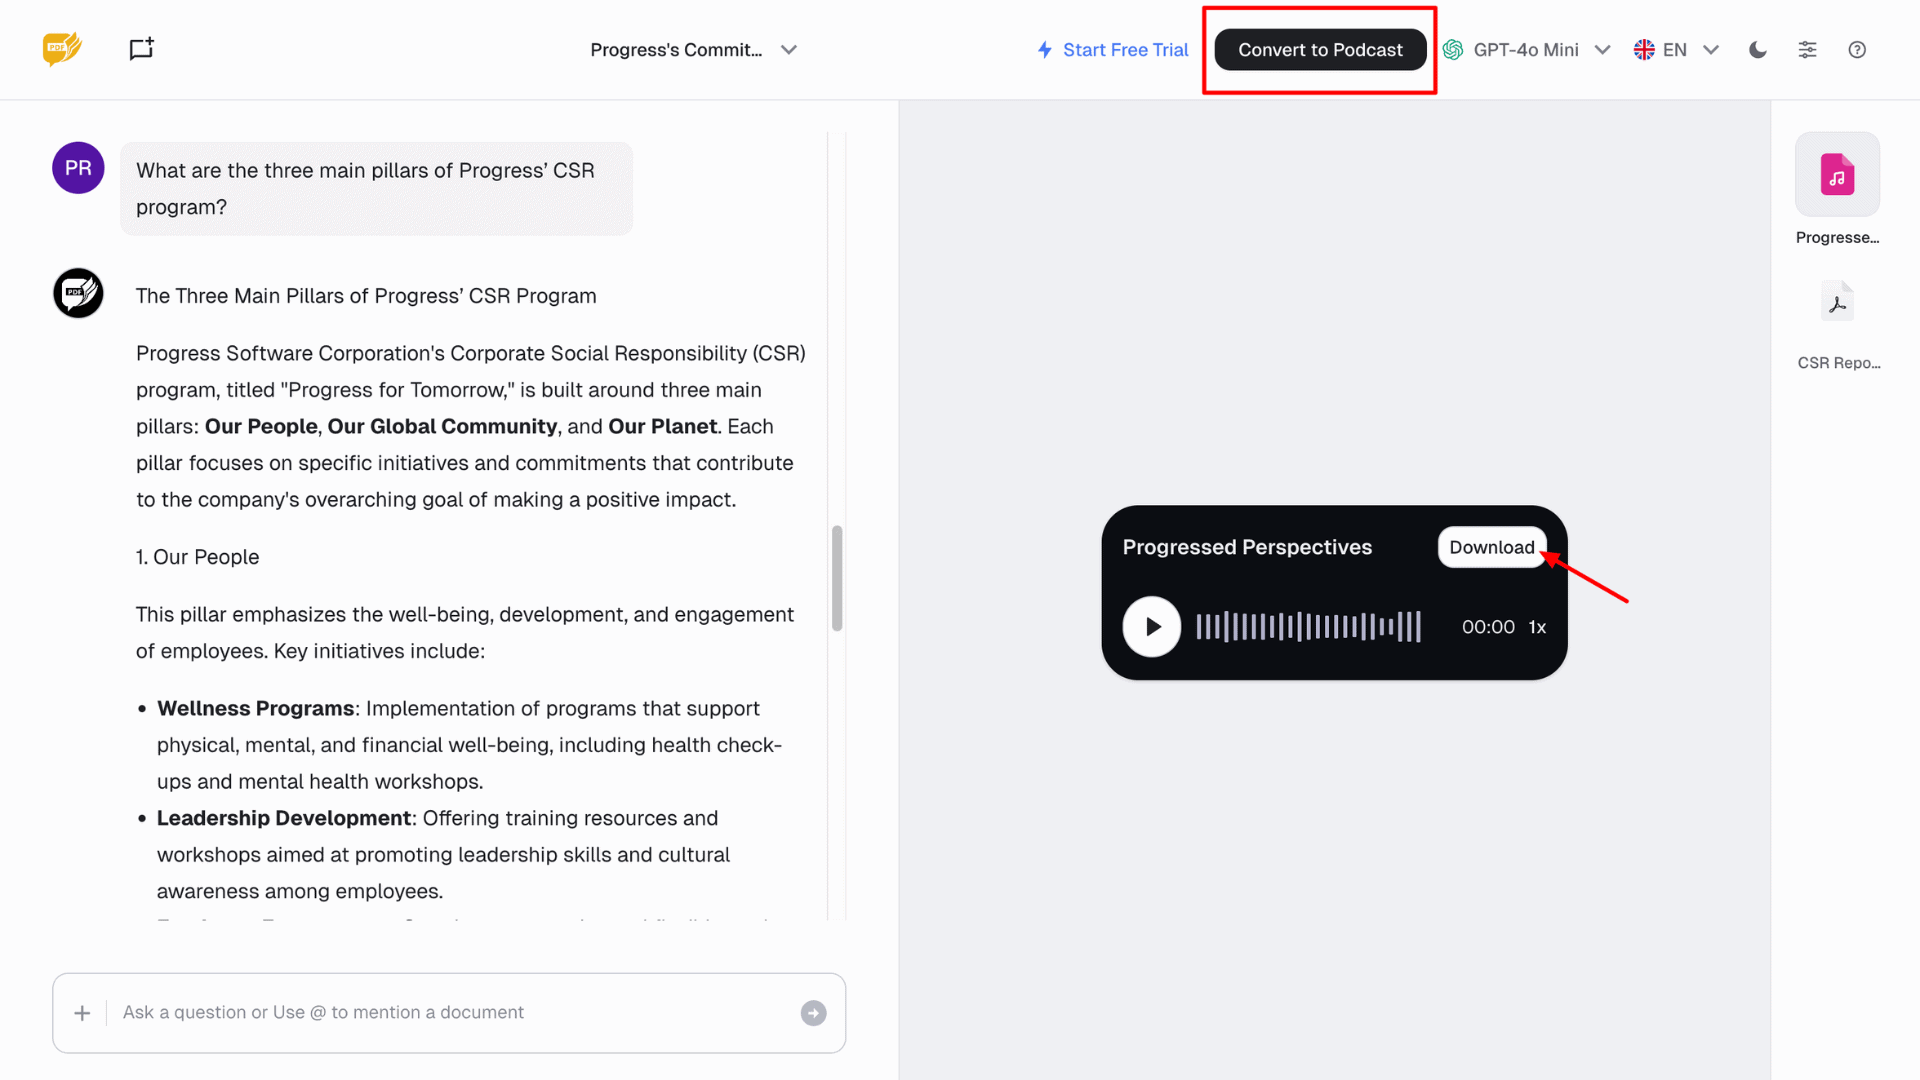This screenshot has width=1920, height=1080.
Task: Play the Progressed Perspectives podcast
Action: click(x=1152, y=627)
